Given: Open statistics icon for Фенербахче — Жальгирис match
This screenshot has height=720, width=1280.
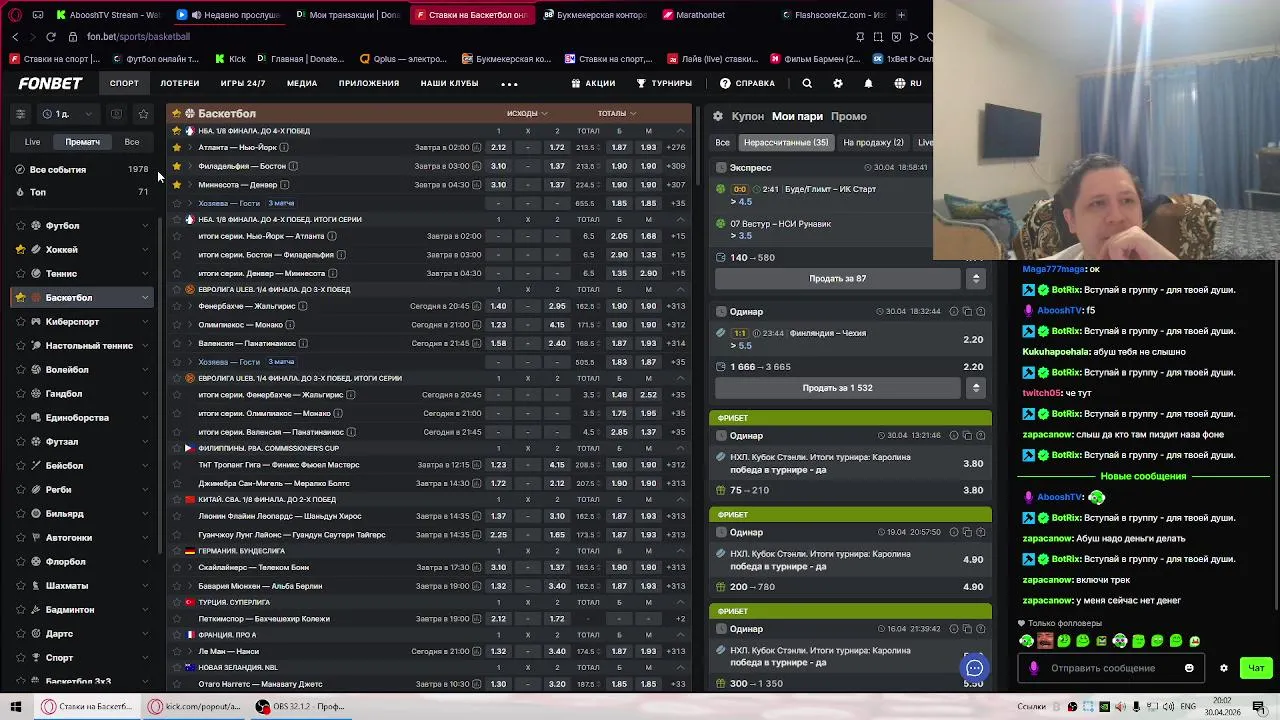Looking at the screenshot, I should click(476, 306).
